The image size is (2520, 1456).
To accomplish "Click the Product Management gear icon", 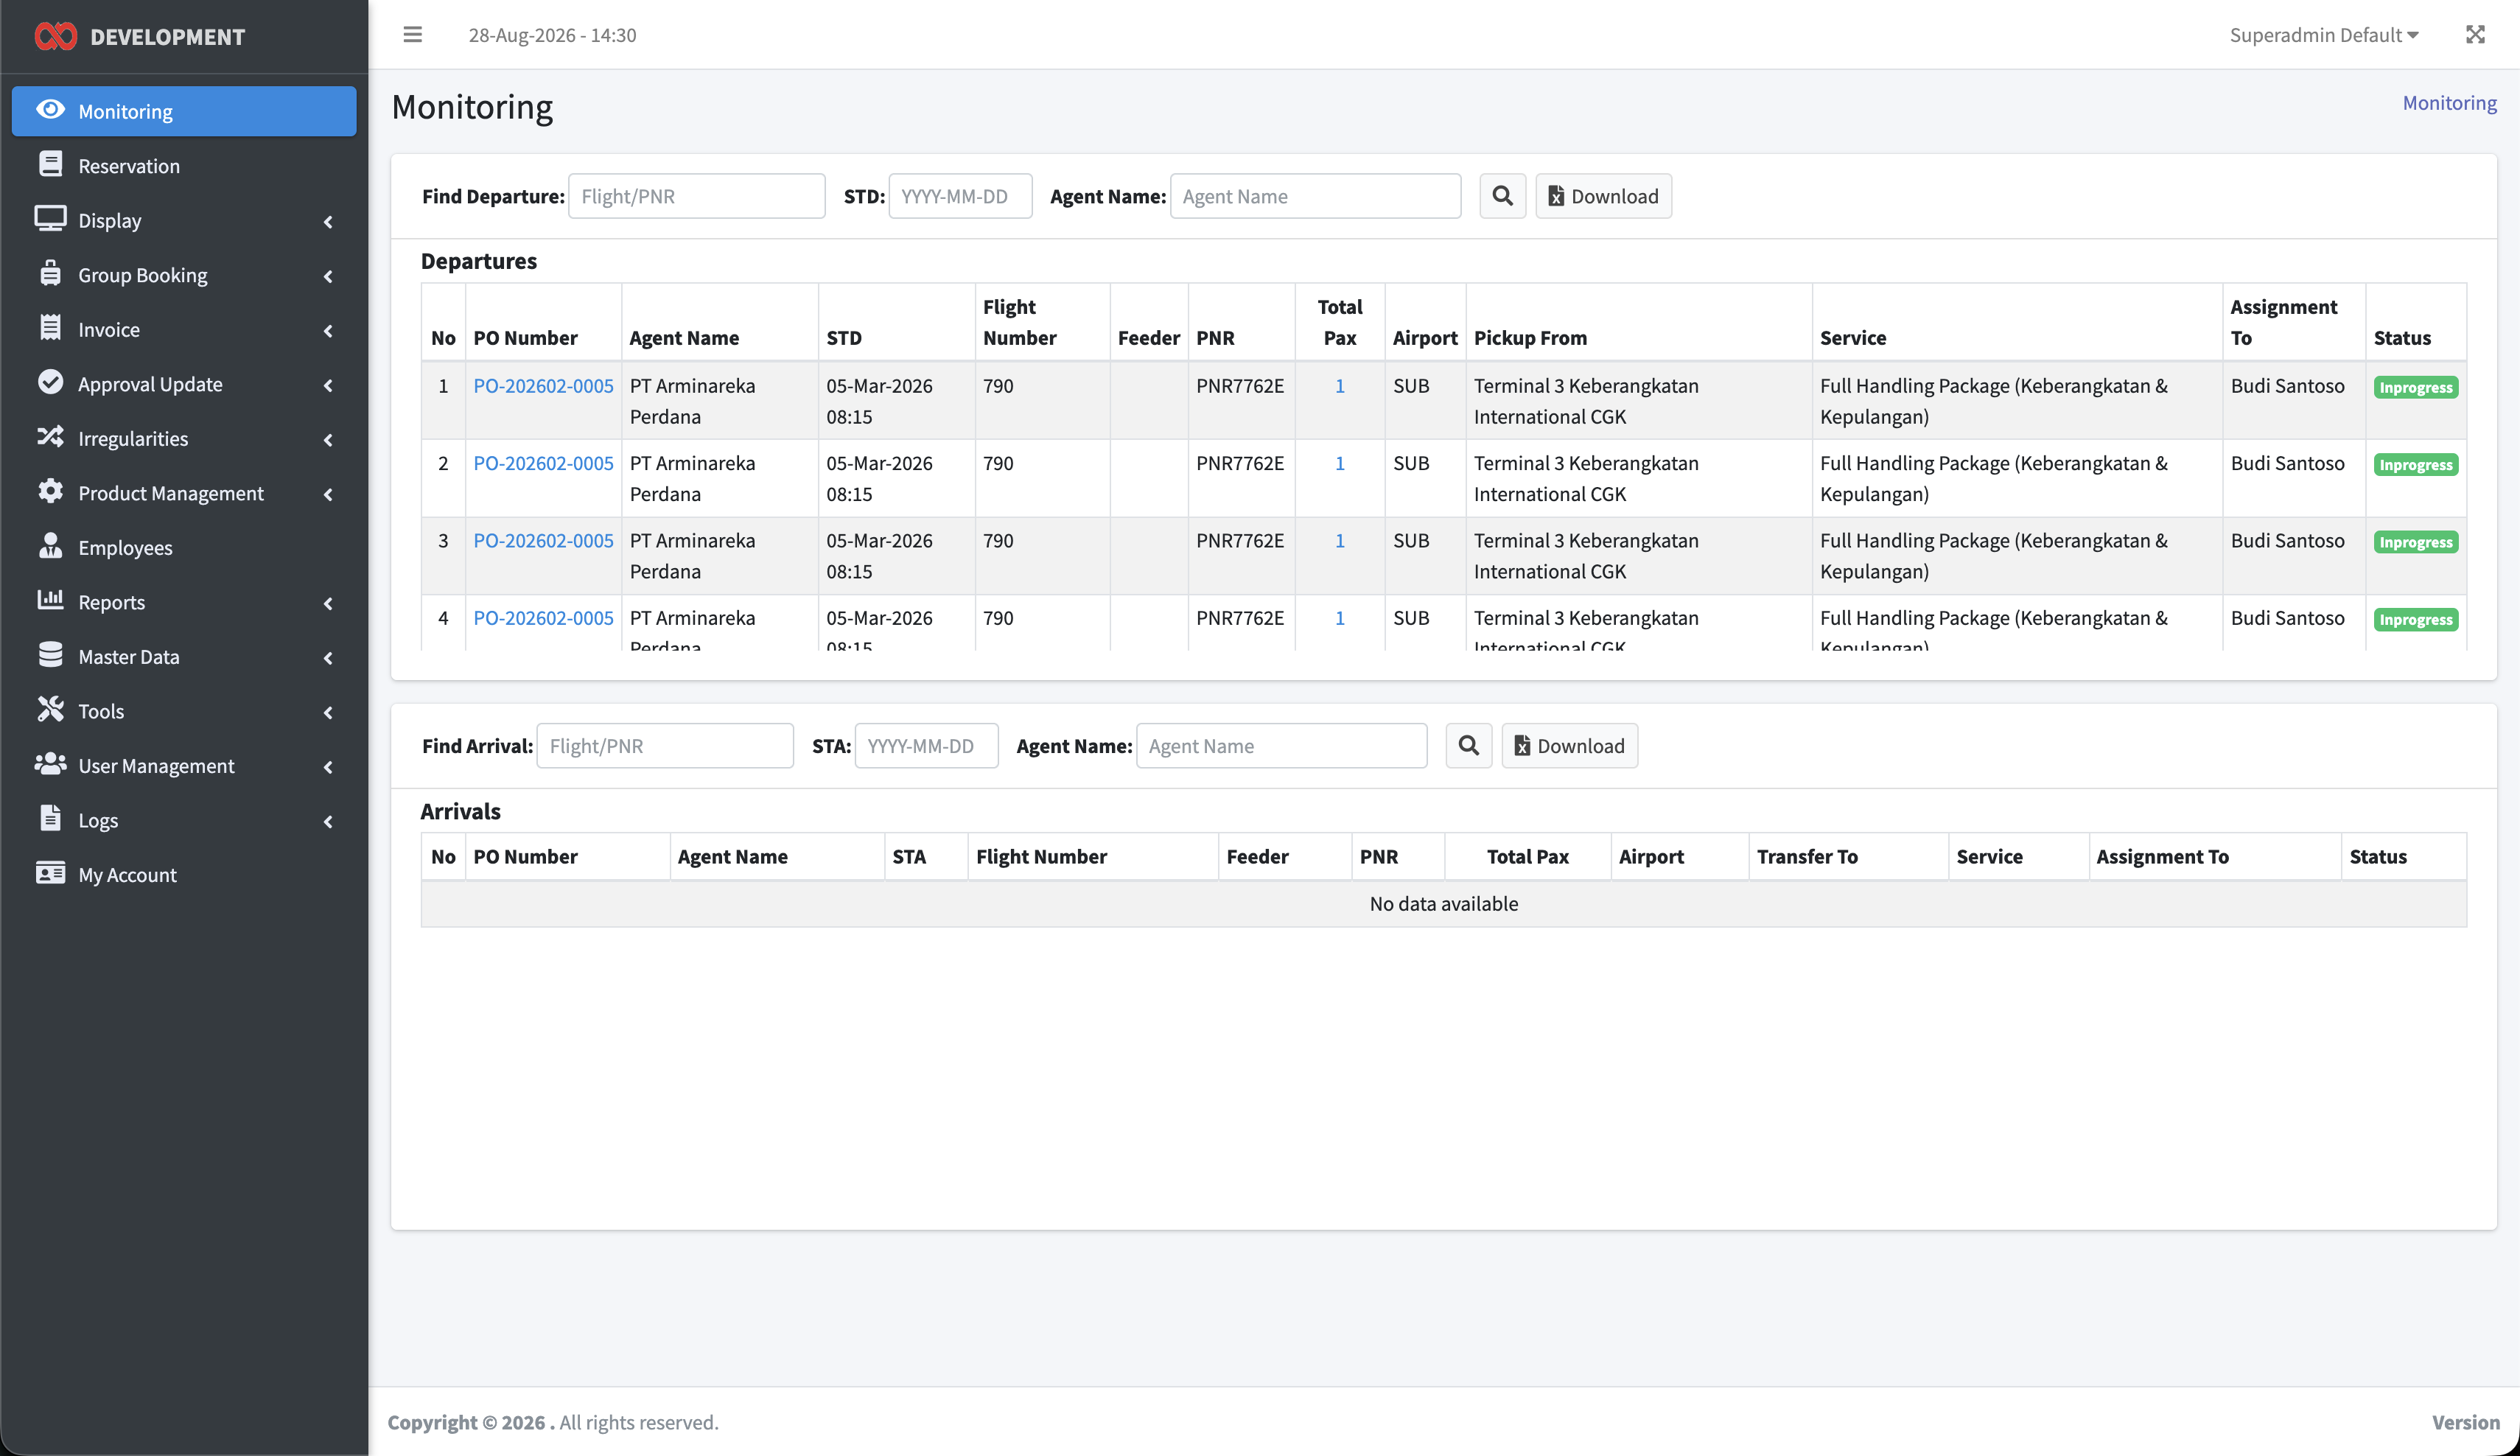I will pyautogui.click(x=50, y=491).
